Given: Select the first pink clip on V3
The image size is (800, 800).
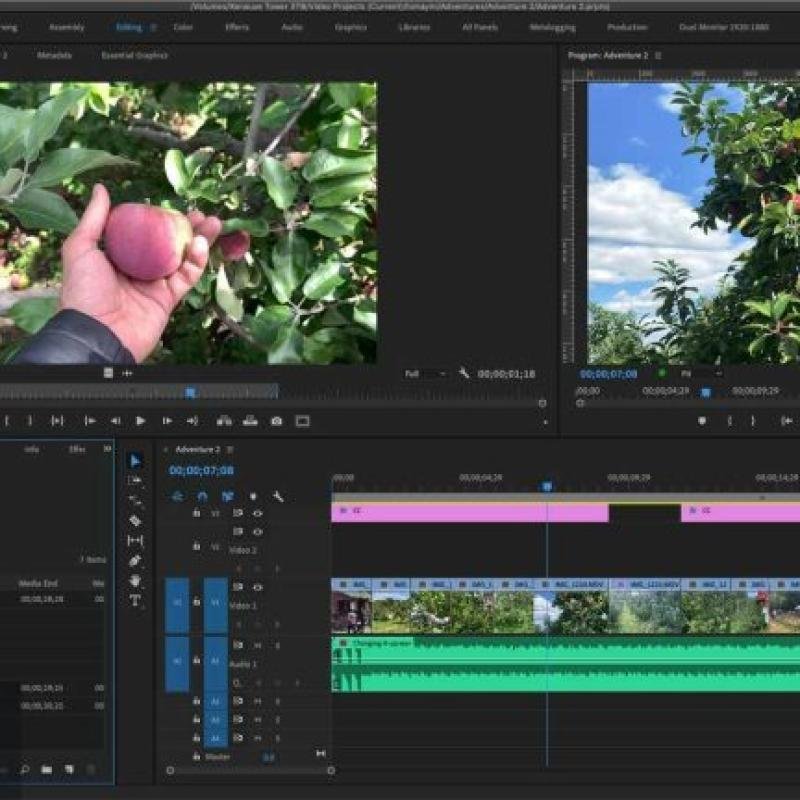Looking at the screenshot, I should [470, 513].
